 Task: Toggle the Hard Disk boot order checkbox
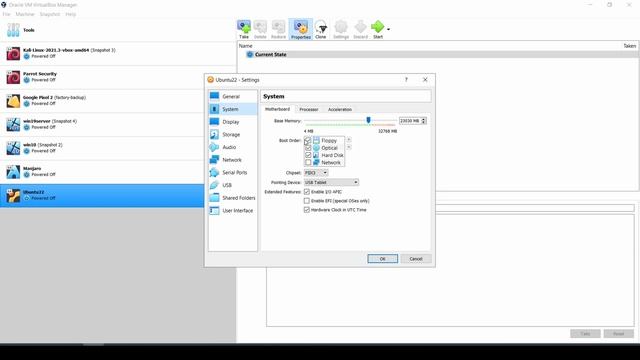click(x=308, y=156)
